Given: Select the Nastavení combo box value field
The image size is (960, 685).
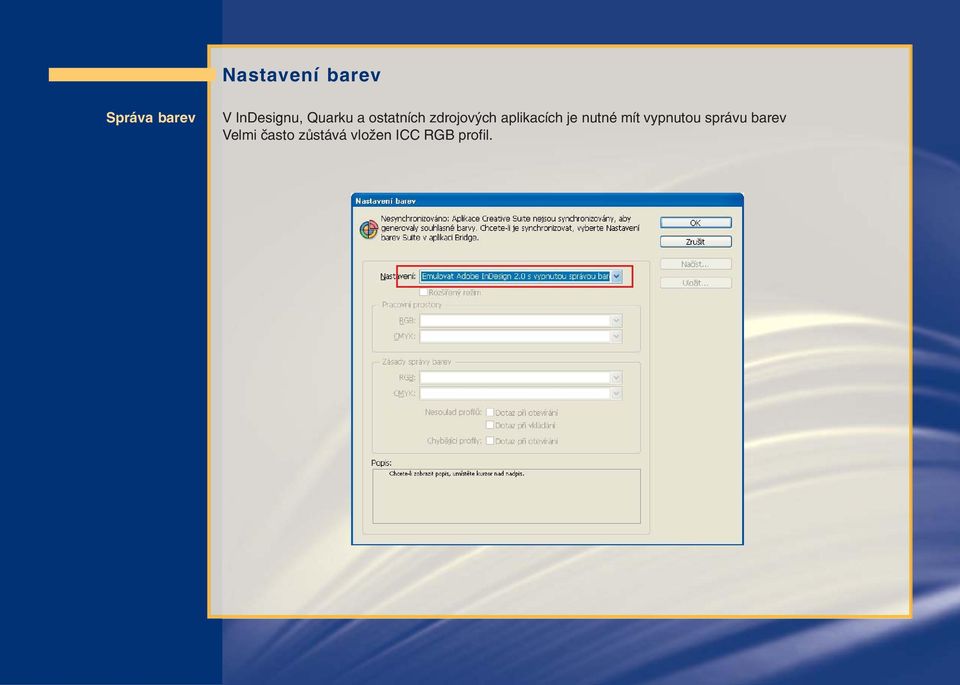Looking at the screenshot, I should click(515, 276).
